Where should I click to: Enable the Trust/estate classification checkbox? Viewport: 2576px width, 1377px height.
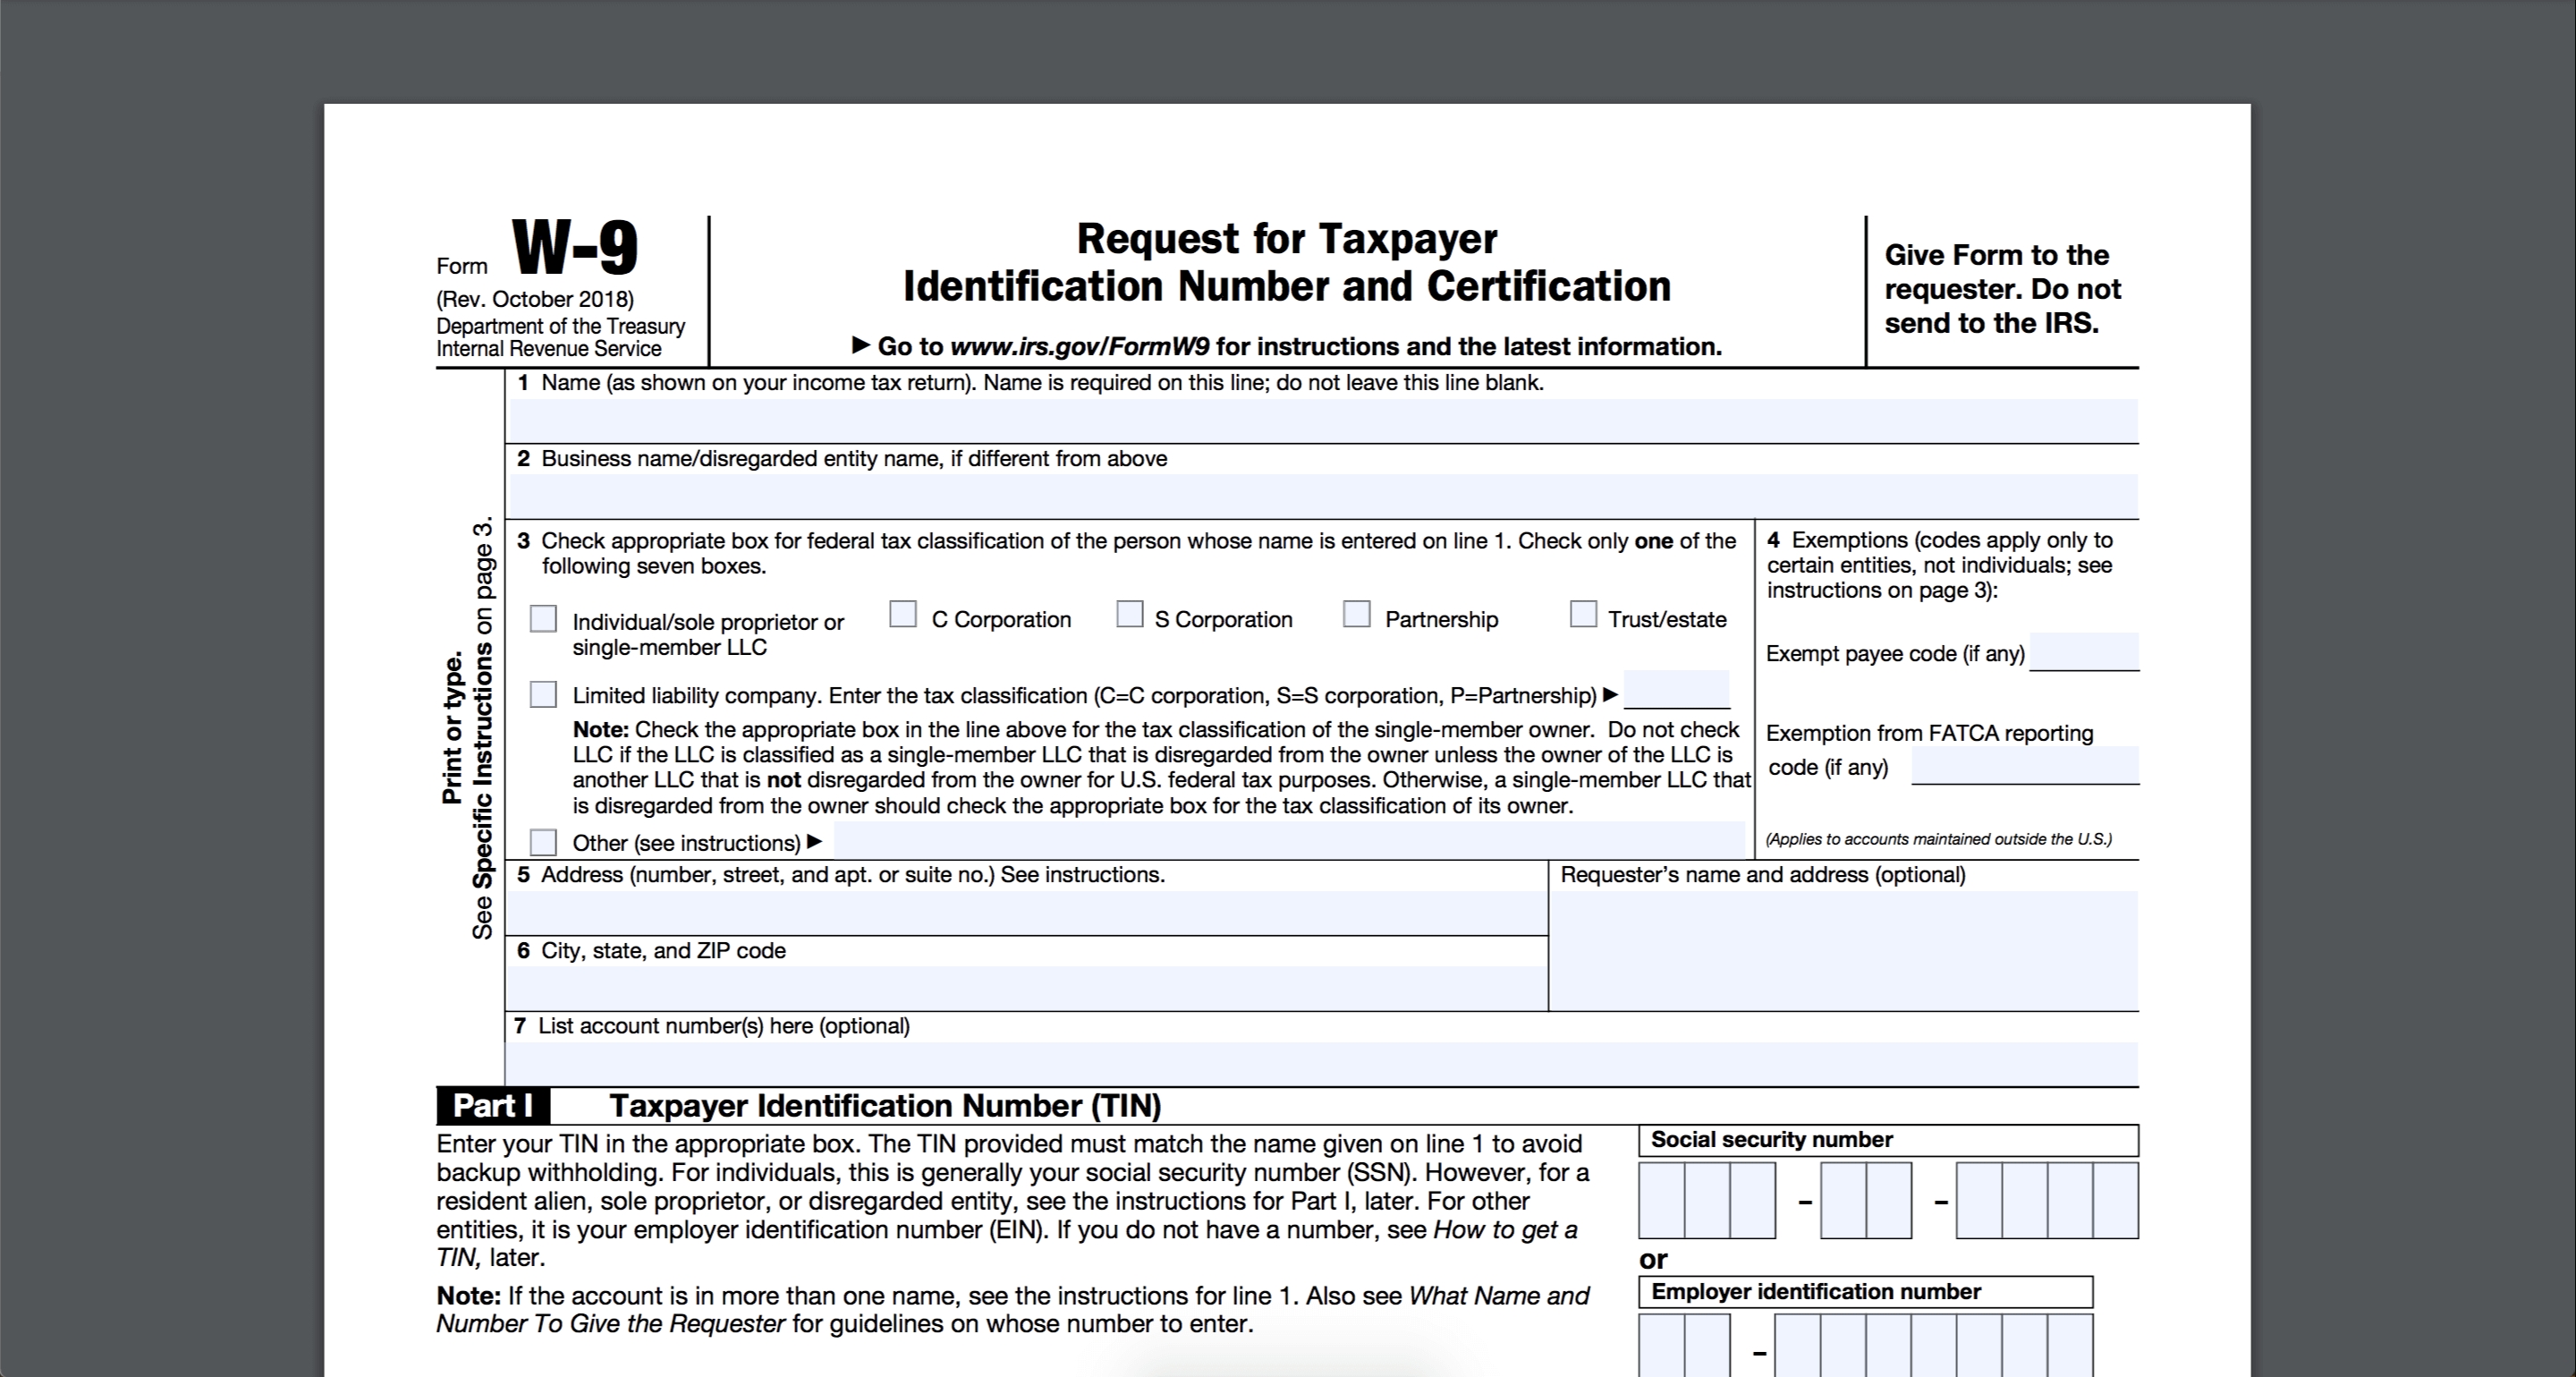click(1580, 617)
